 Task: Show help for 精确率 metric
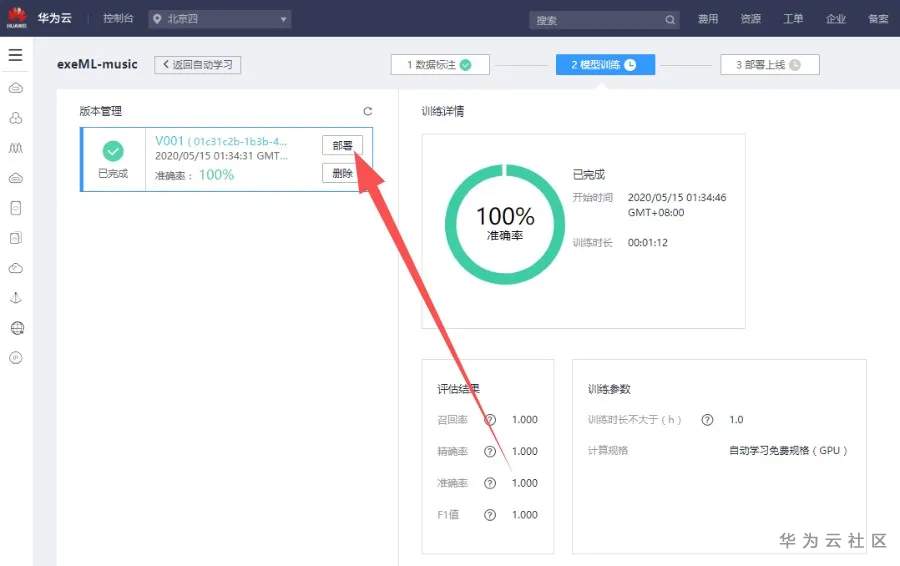[490, 451]
